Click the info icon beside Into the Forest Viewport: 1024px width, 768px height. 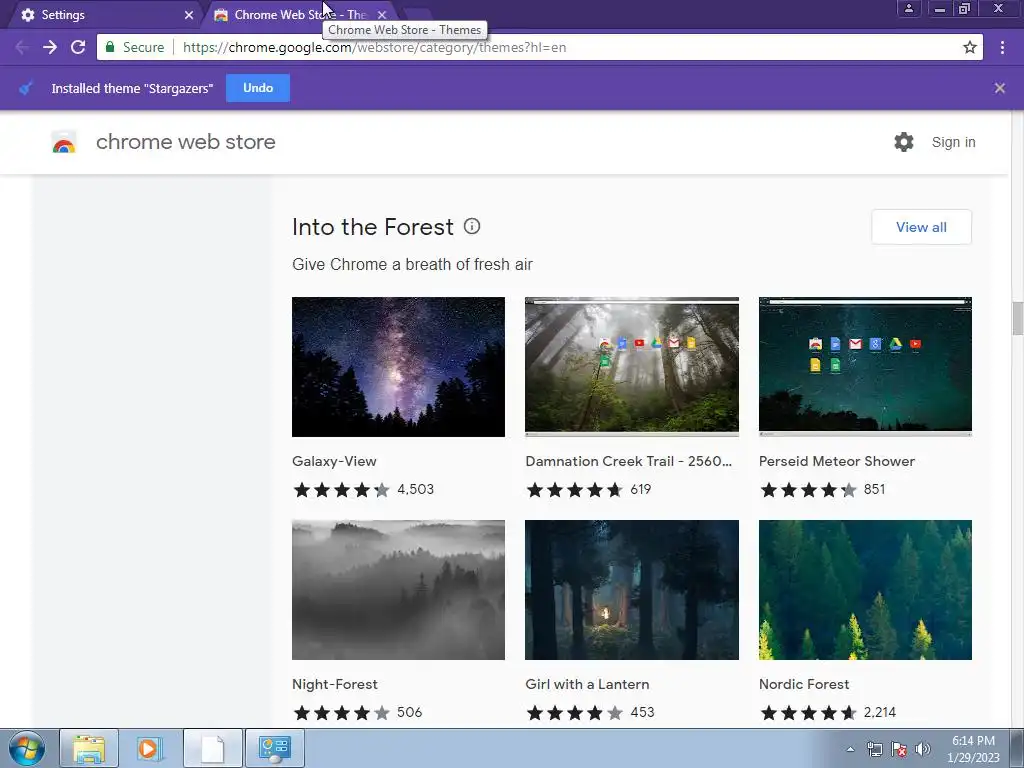click(x=472, y=227)
